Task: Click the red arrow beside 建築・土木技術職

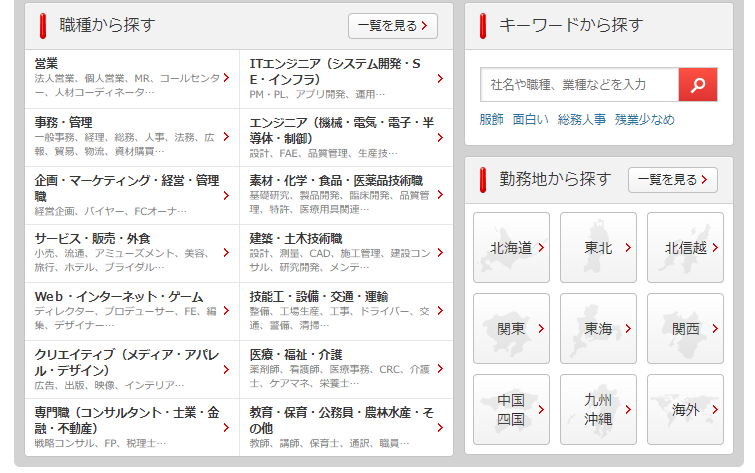Action: (440, 252)
